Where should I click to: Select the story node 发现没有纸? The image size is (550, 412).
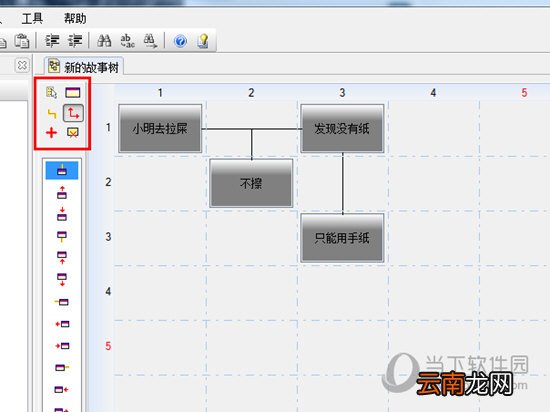[342, 128]
